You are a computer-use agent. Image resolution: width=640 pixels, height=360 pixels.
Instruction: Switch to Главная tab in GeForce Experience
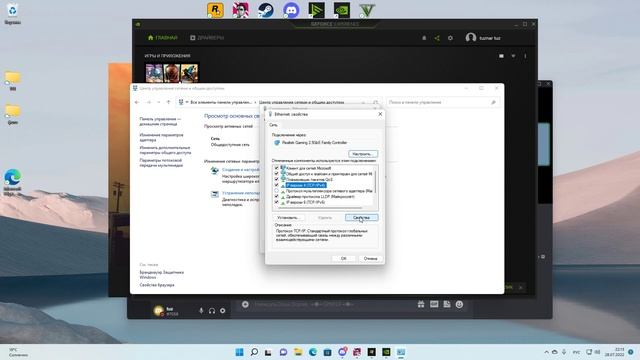click(x=162, y=38)
